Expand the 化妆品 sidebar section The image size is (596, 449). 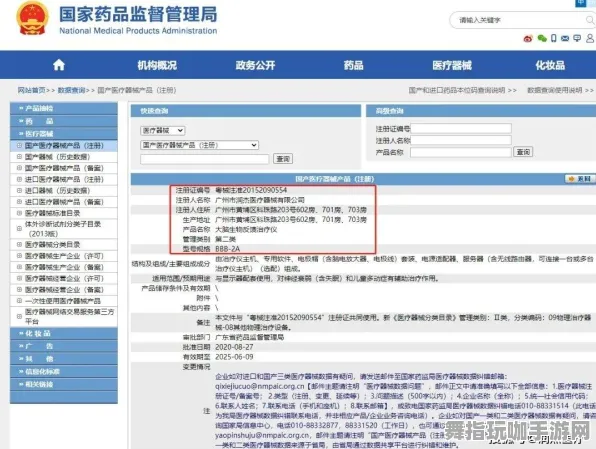[x=63, y=333]
